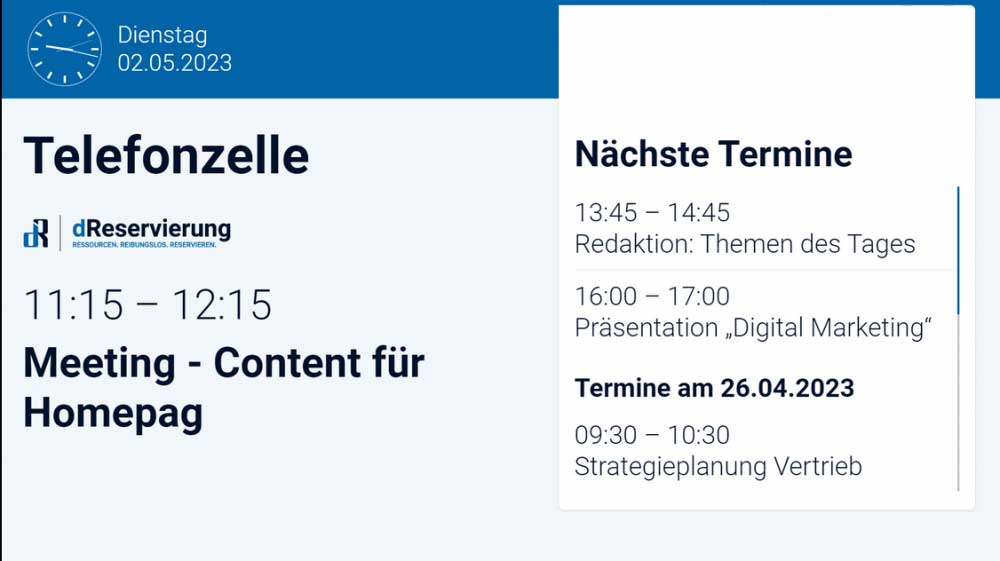Click the date 02.05.2023 in header
The image size is (1000, 561).
[174, 63]
